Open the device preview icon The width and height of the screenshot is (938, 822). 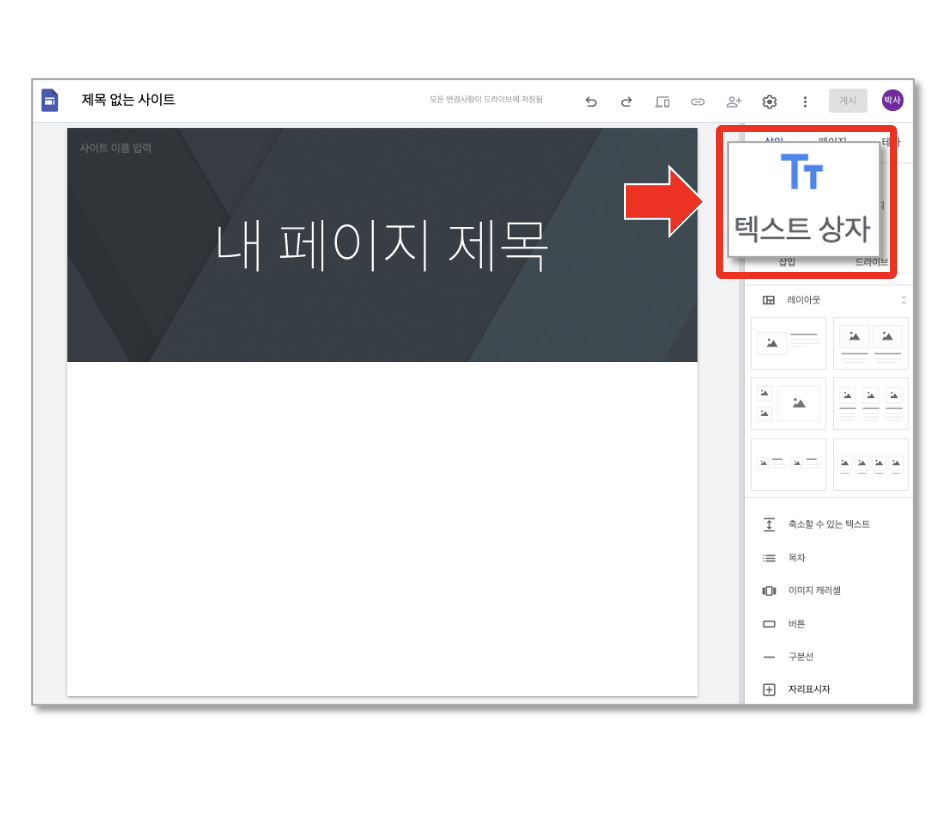pyautogui.click(x=662, y=102)
